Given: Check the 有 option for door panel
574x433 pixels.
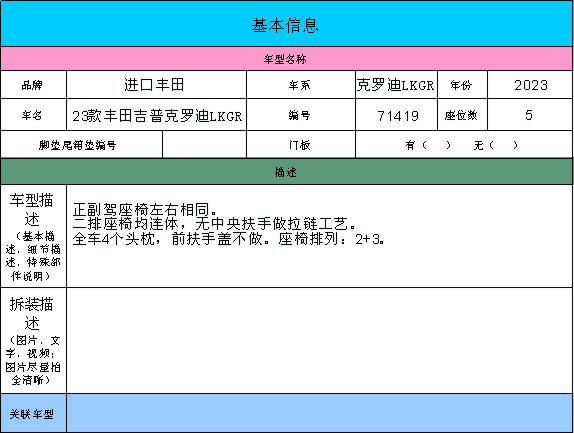Looking at the screenshot, I should [427, 145].
